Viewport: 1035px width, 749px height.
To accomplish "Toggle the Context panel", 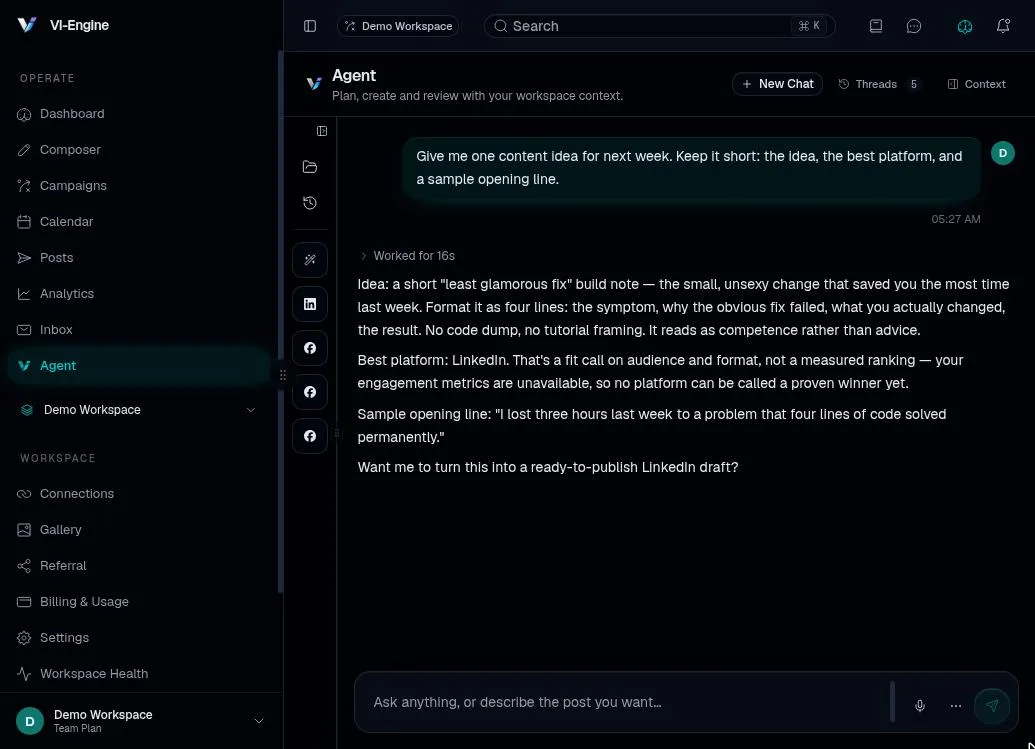I will point(976,84).
